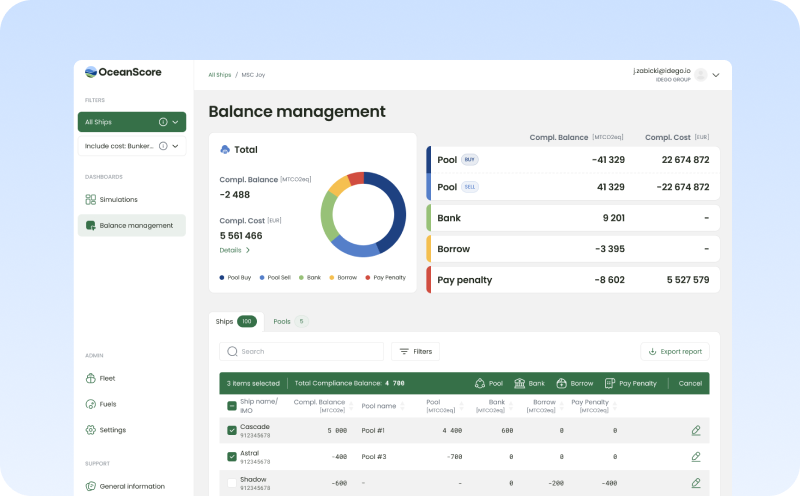Screen dimensions: 800x496
Task: Check the Shadow ship checkbox
Action: 232,482
